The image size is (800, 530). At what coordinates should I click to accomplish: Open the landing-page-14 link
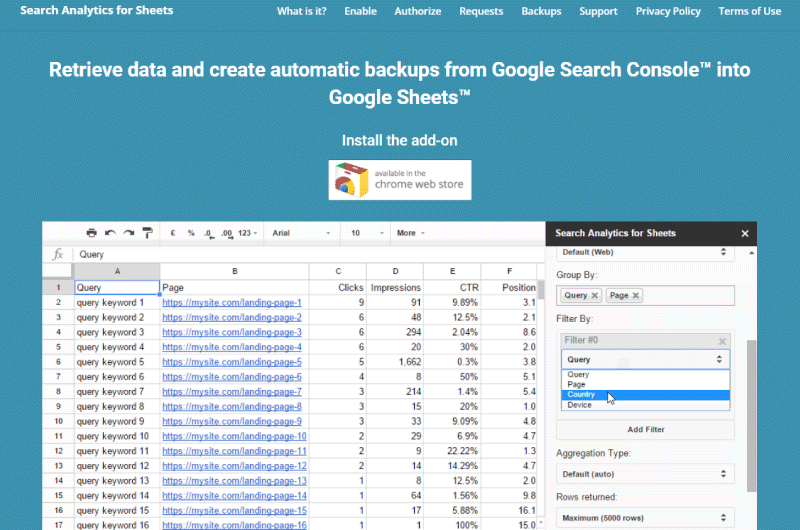(234, 495)
